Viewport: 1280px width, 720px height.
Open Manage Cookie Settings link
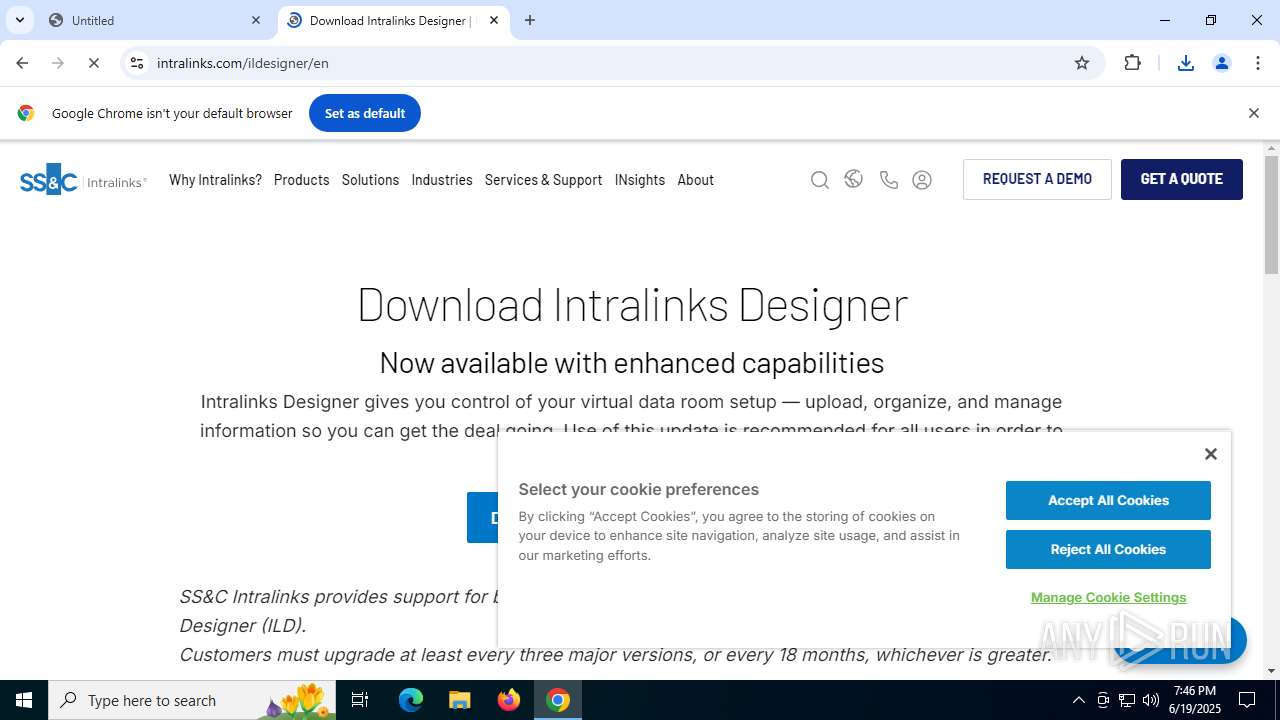[x=1108, y=597]
